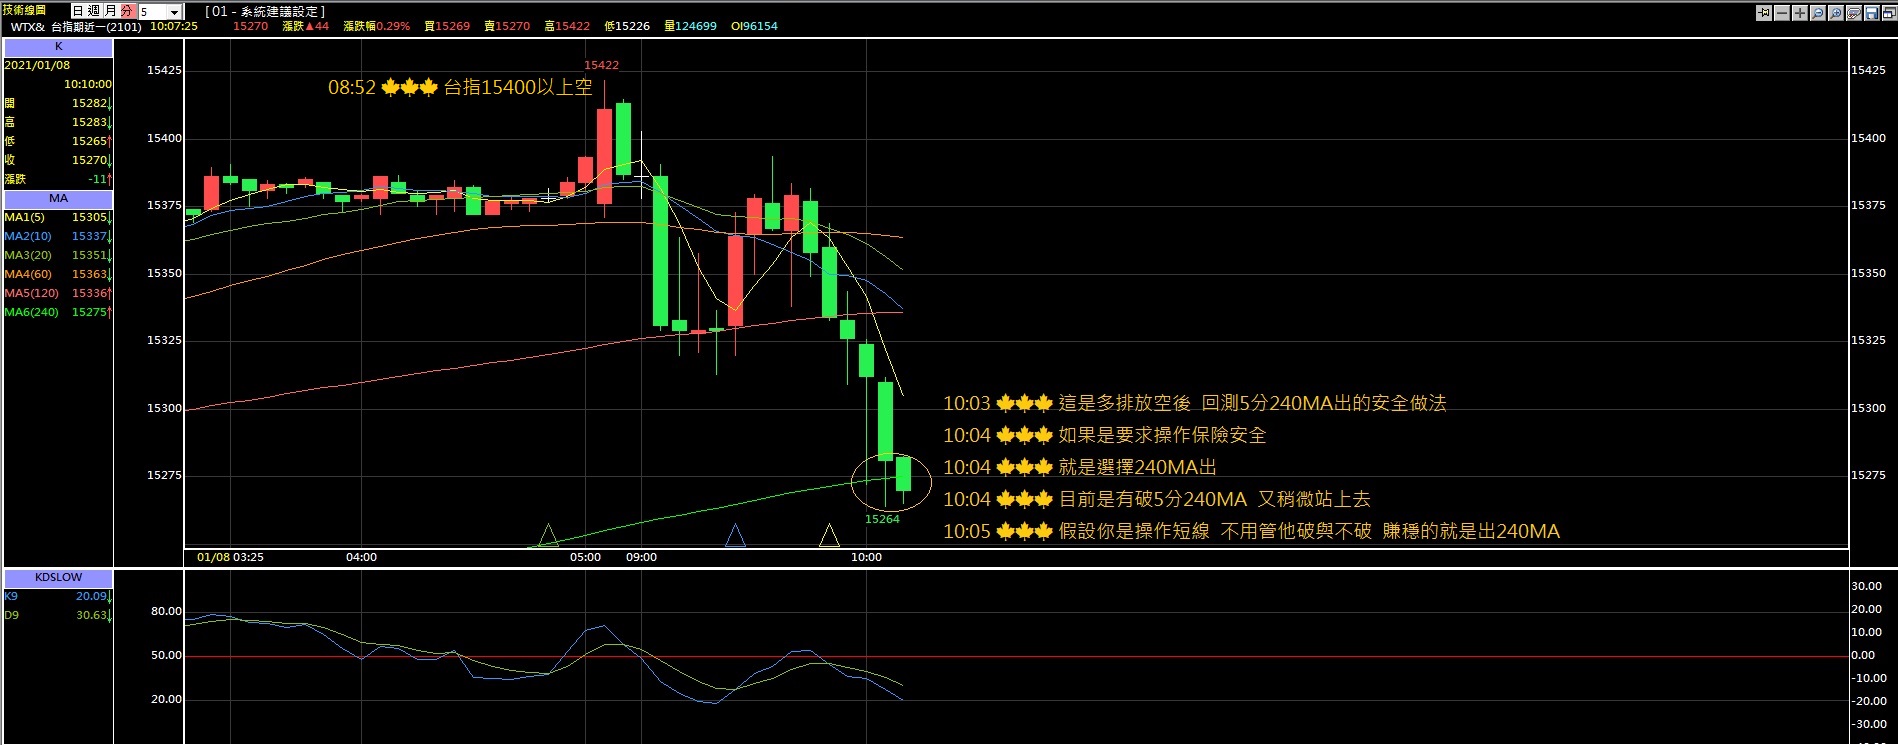
Task: Click the 01/08 03:25 time axis label
Action: (230, 557)
